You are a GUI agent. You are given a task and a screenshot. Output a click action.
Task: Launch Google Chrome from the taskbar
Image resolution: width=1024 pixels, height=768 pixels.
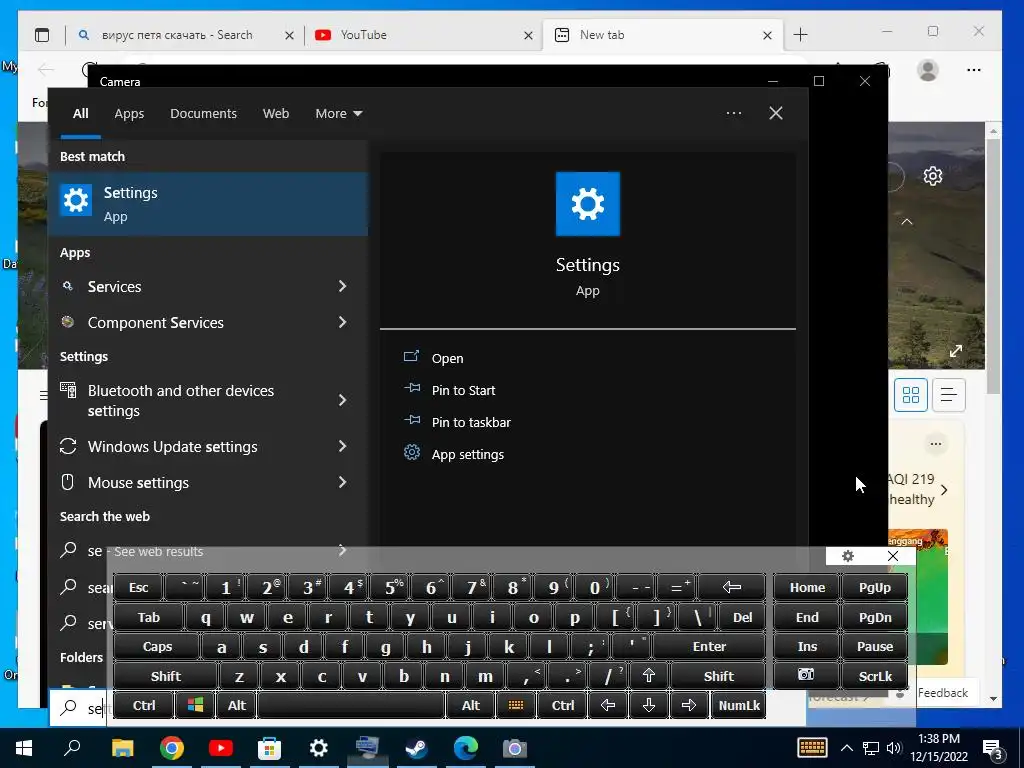pos(172,748)
